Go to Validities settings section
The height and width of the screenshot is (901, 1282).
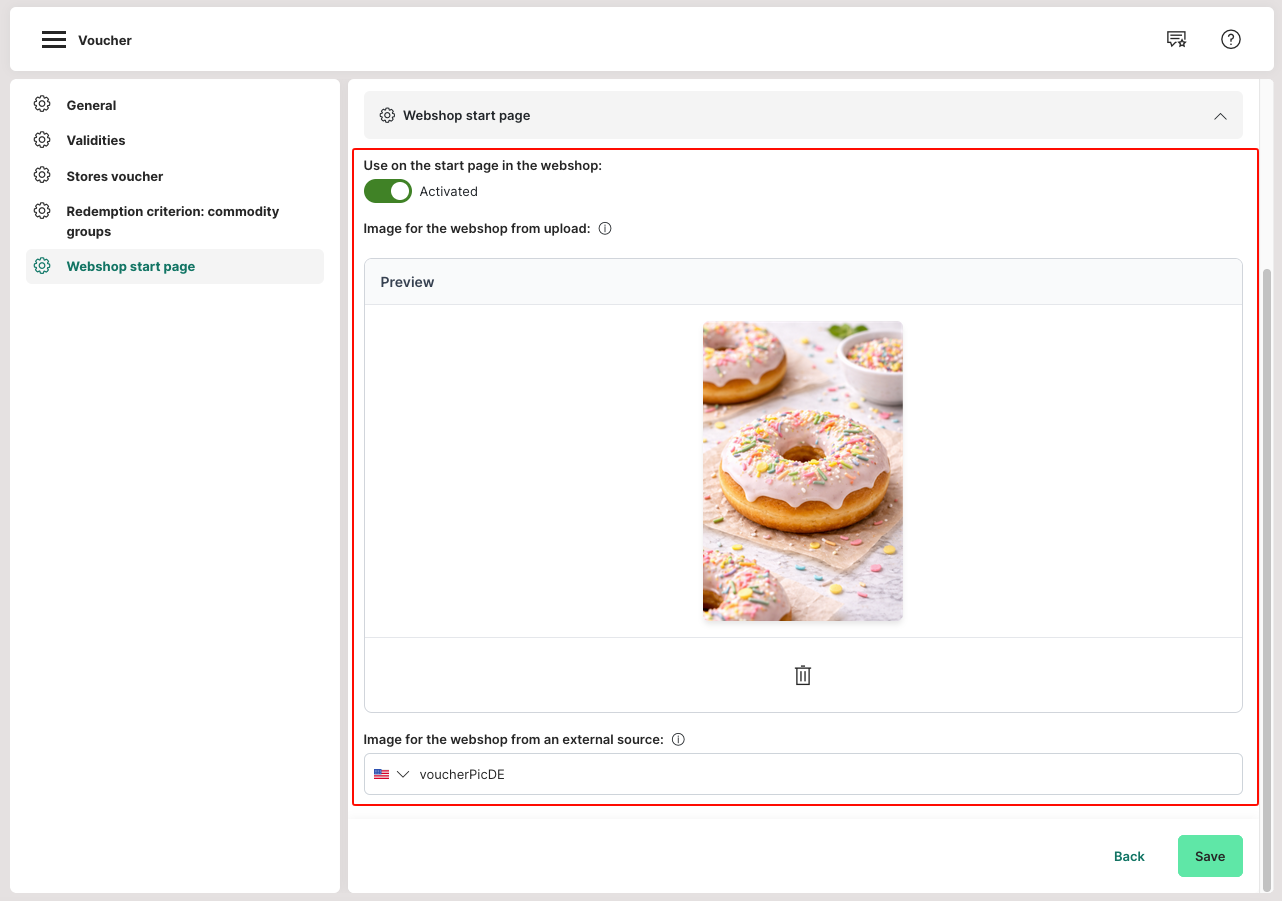point(96,140)
